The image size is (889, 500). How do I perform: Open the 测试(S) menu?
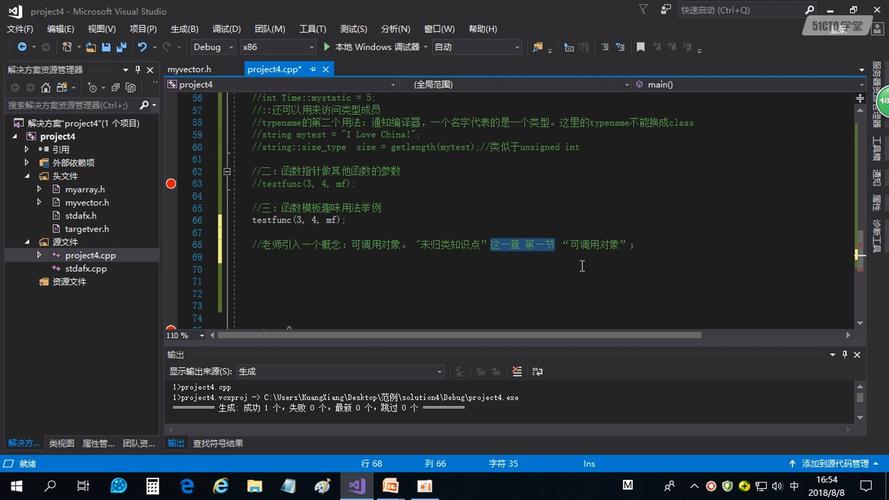354,29
